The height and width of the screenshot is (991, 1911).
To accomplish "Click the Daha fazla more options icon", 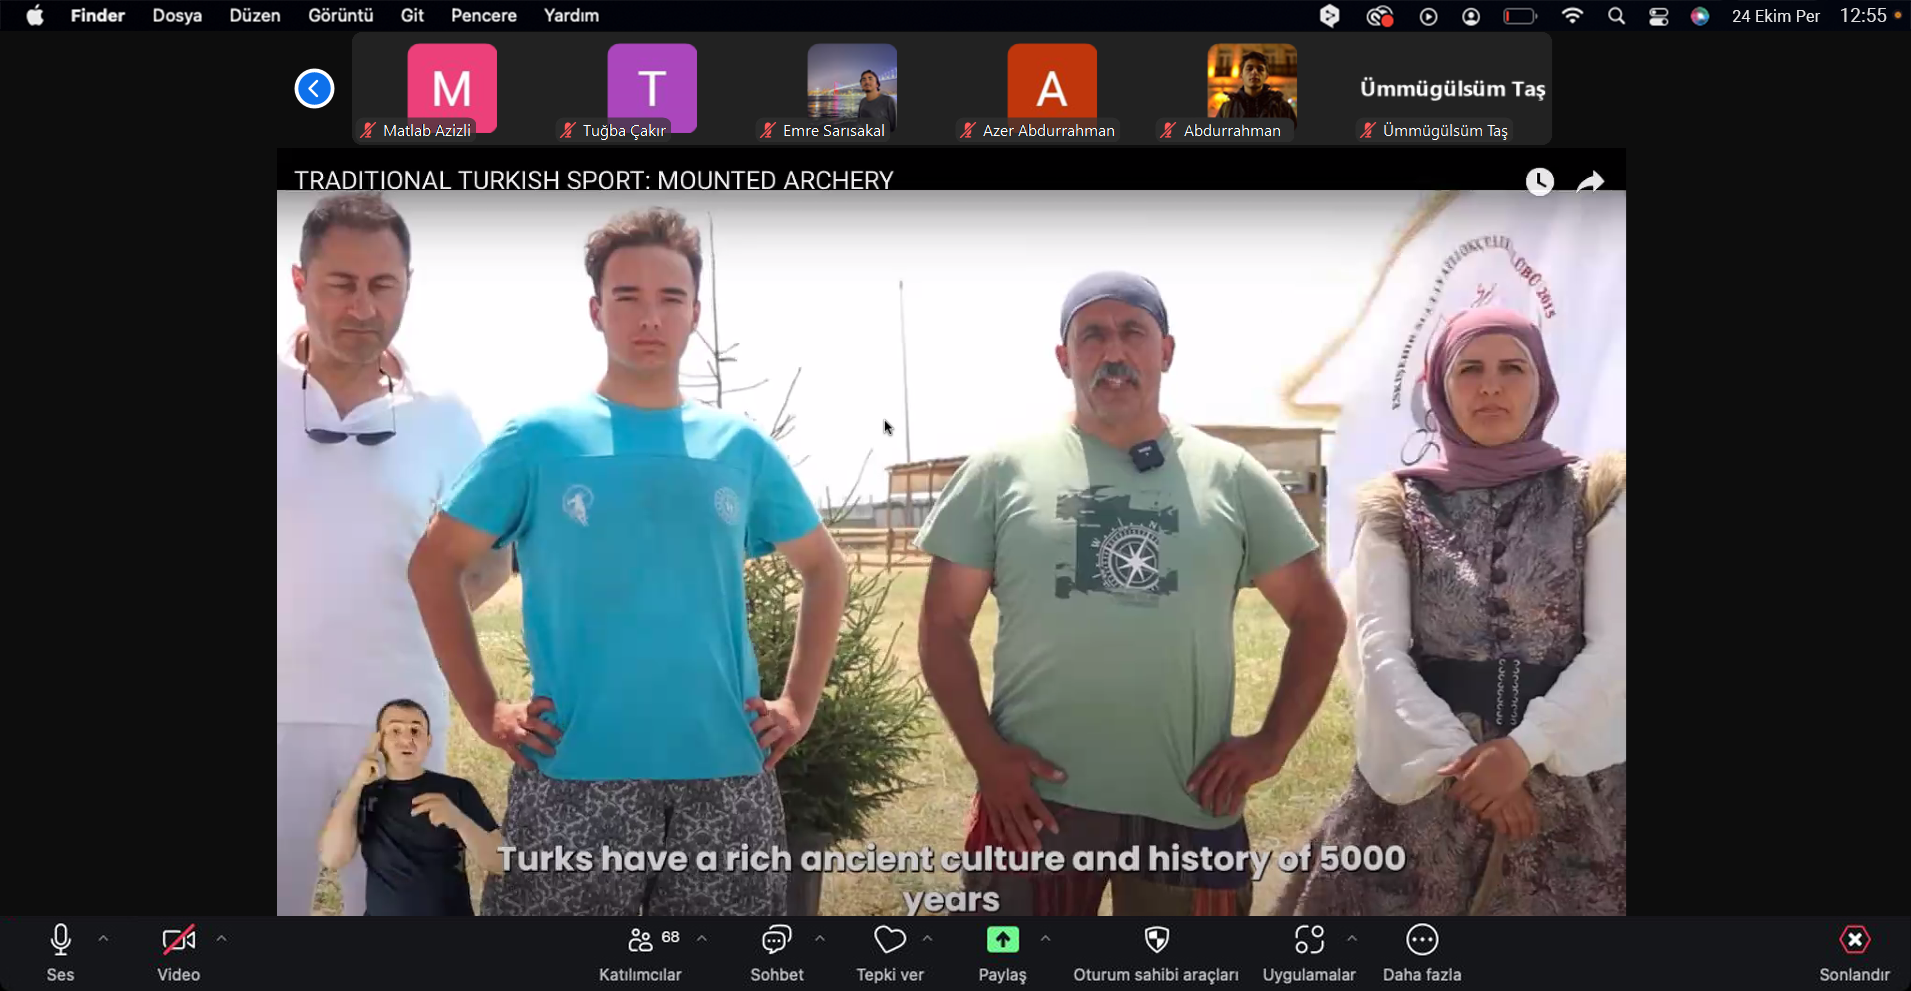I will [x=1421, y=941].
